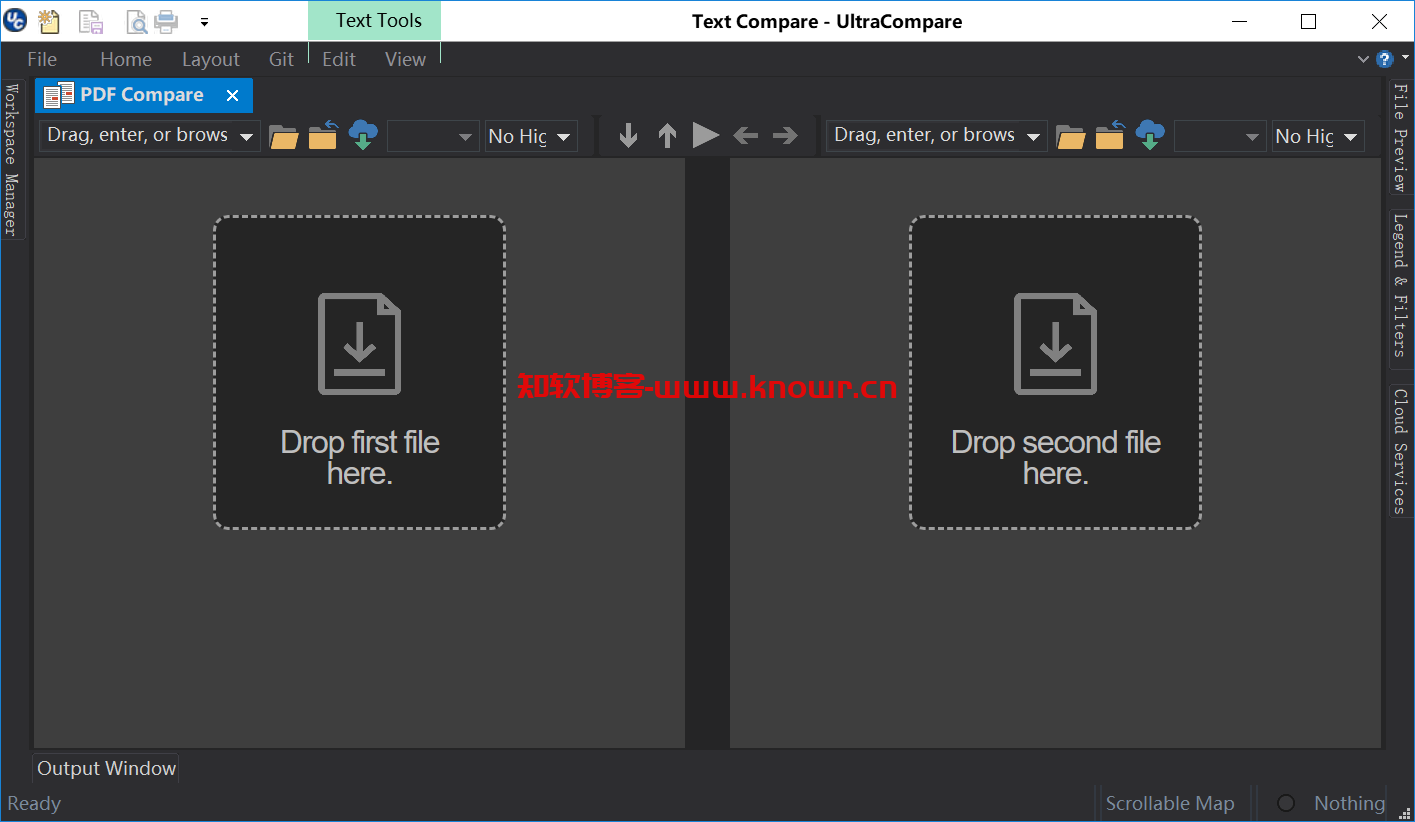The height and width of the screenshot is (822, 1415).
Task: Click the Drop first file here zone
Action: pos(359,372)
